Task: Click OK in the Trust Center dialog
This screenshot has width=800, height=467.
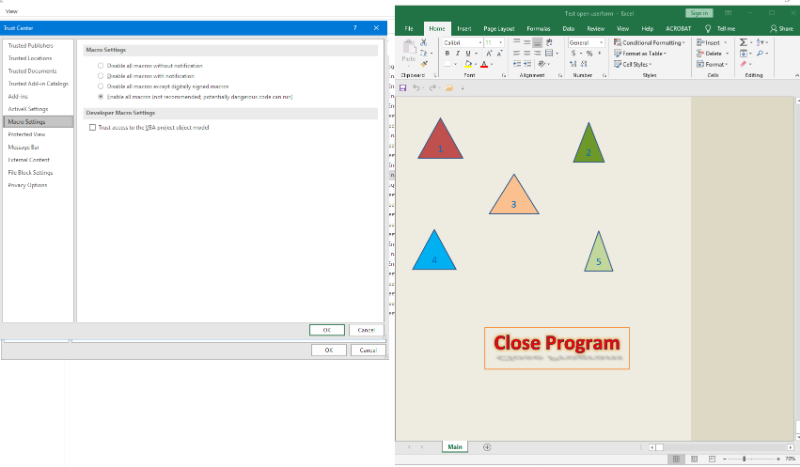Action: coord(326,329)
